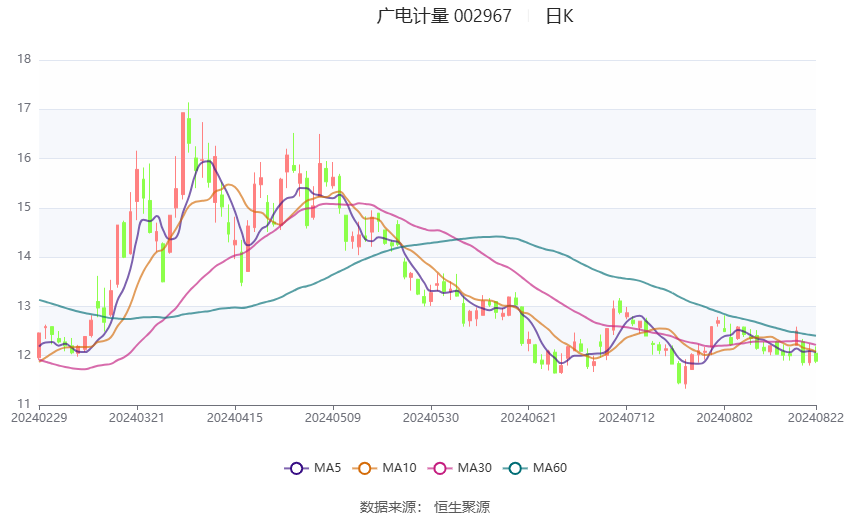Toggle the MA30 legend series
Screen dimensions: 850x517
pyautogui.click(x=460, y=468)
